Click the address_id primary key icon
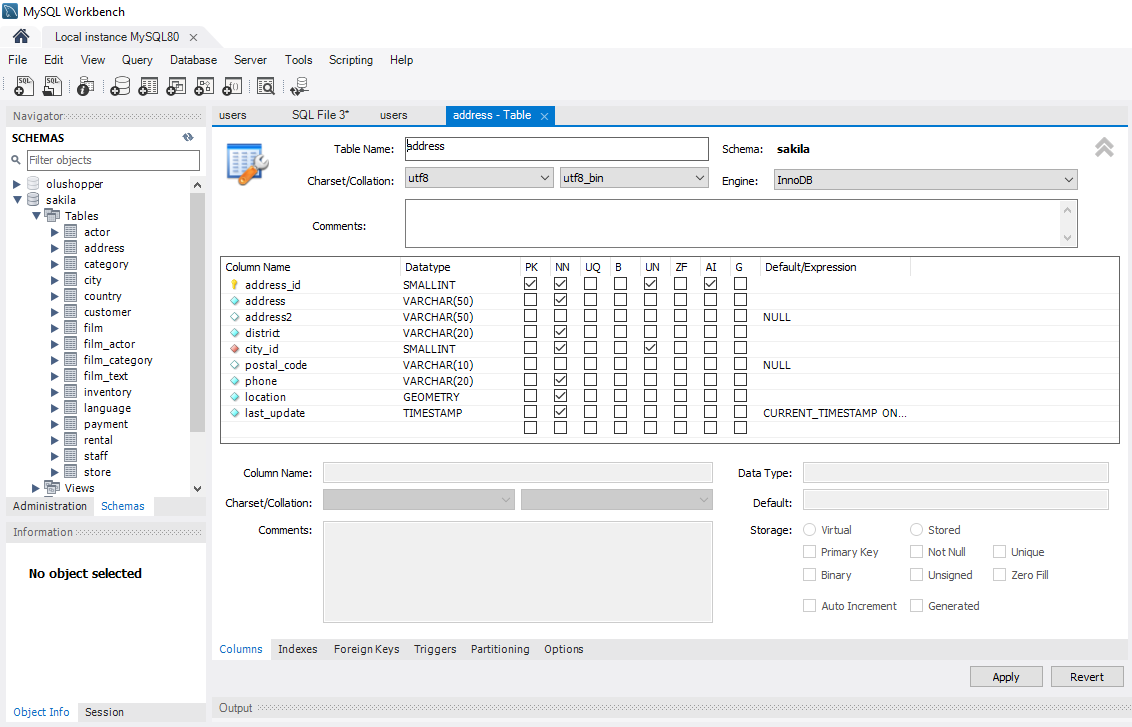Image resolution: width=1132 pixels, height=727 pixels. pos(235,284)
